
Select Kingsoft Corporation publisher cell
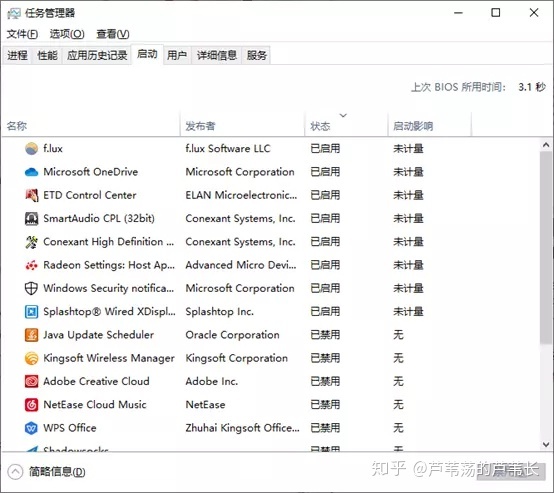[237, 358]
